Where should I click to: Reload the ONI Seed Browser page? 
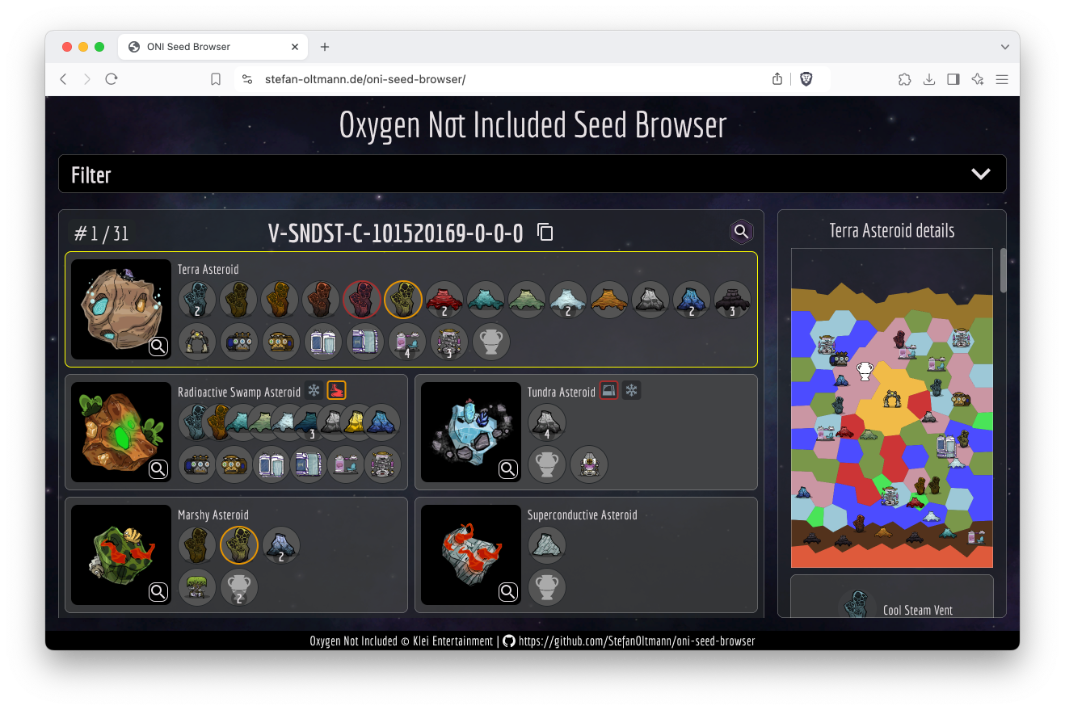coord(111,79)
